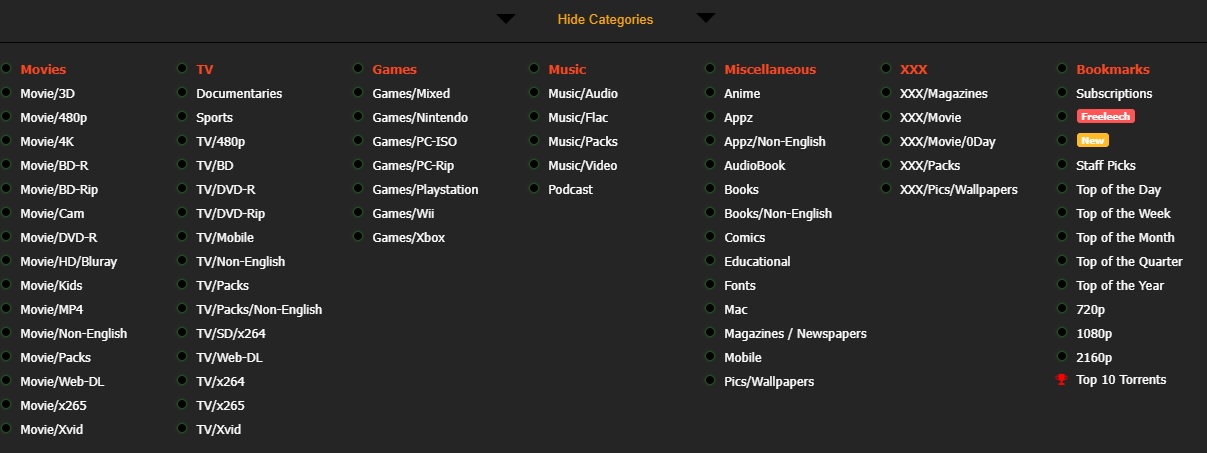This screenshot has height=453, width=1207.
Task: Go to Top of the Week
Action: pos(1123,214)
